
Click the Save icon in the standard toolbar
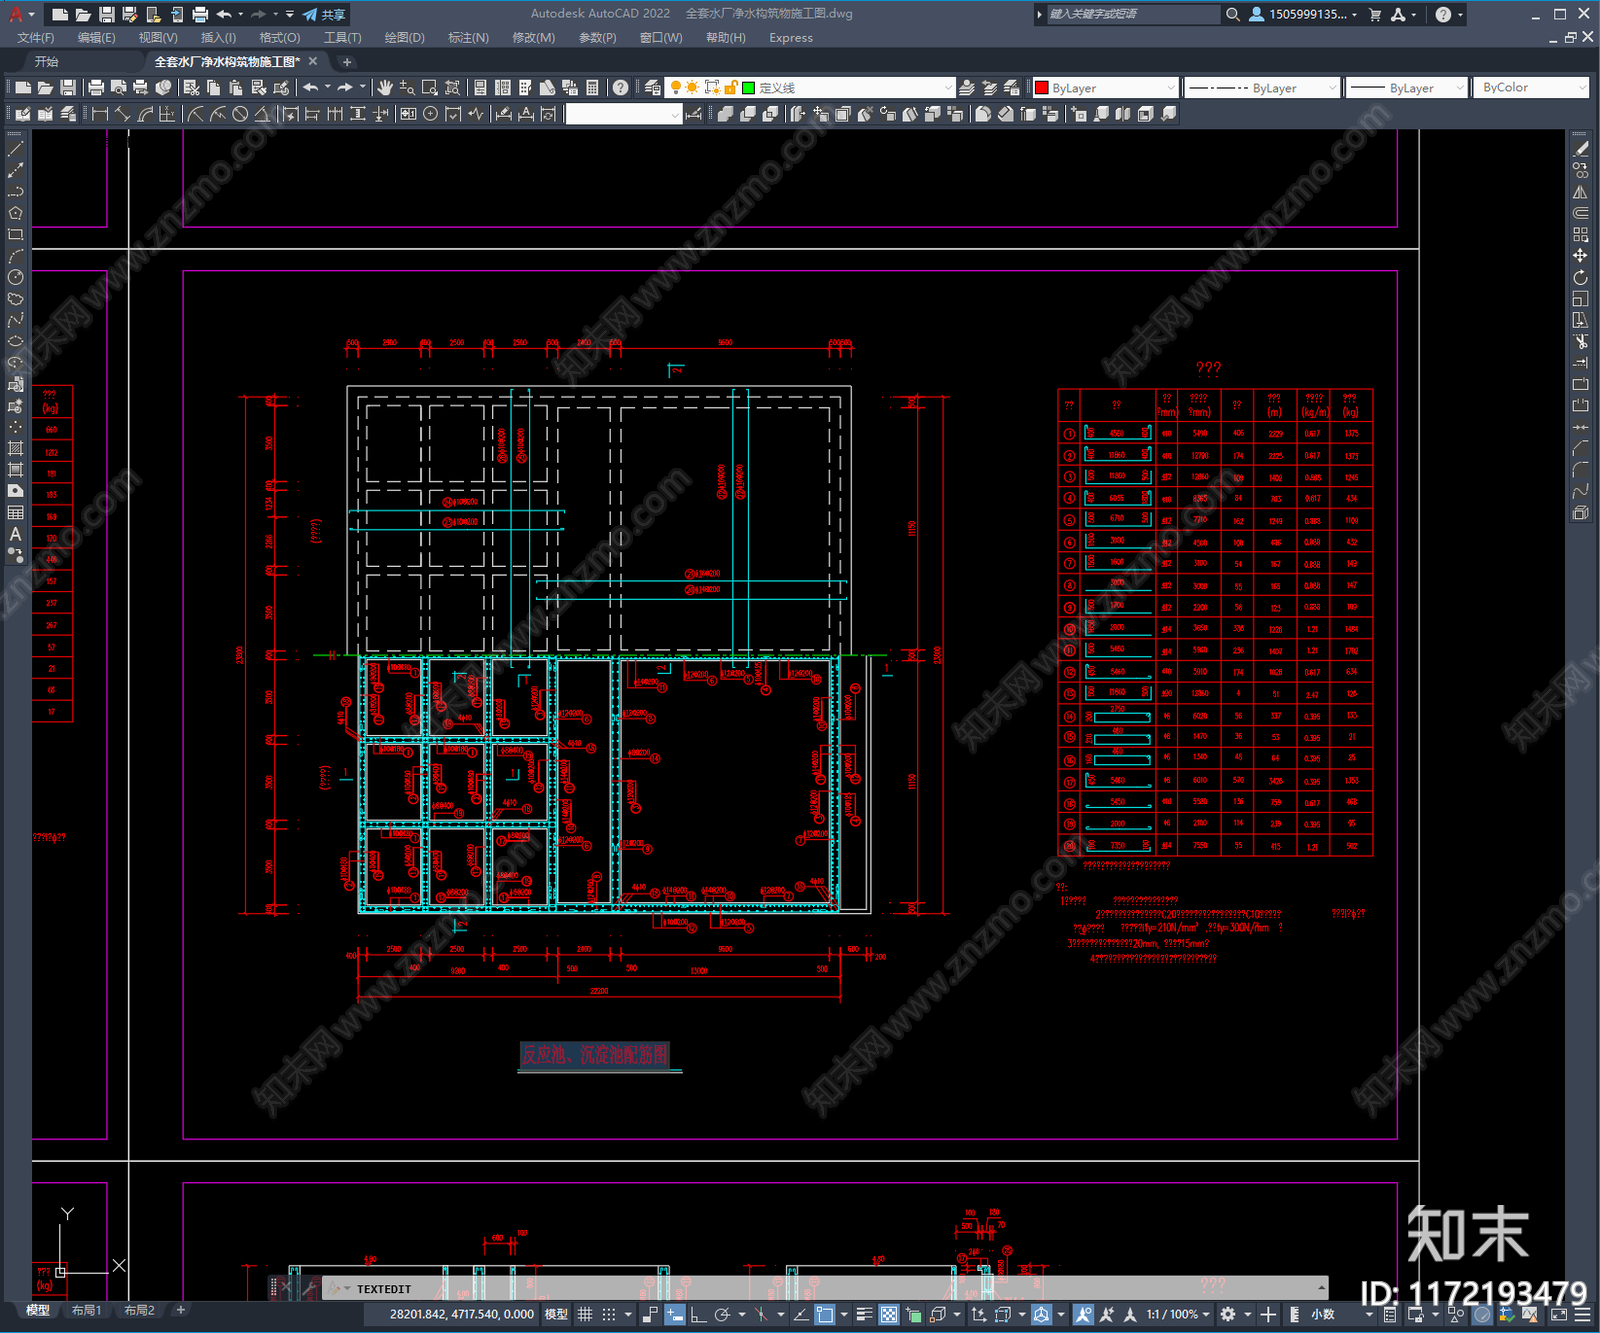(x=67, y=88)
